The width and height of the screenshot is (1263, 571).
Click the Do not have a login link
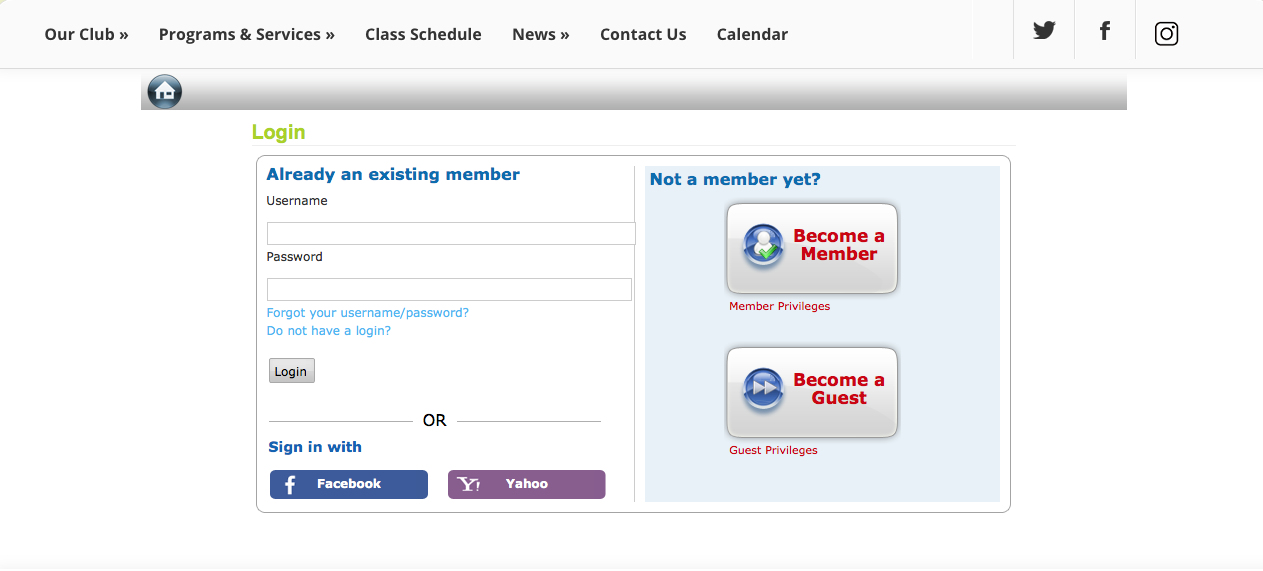click(328, 331)
